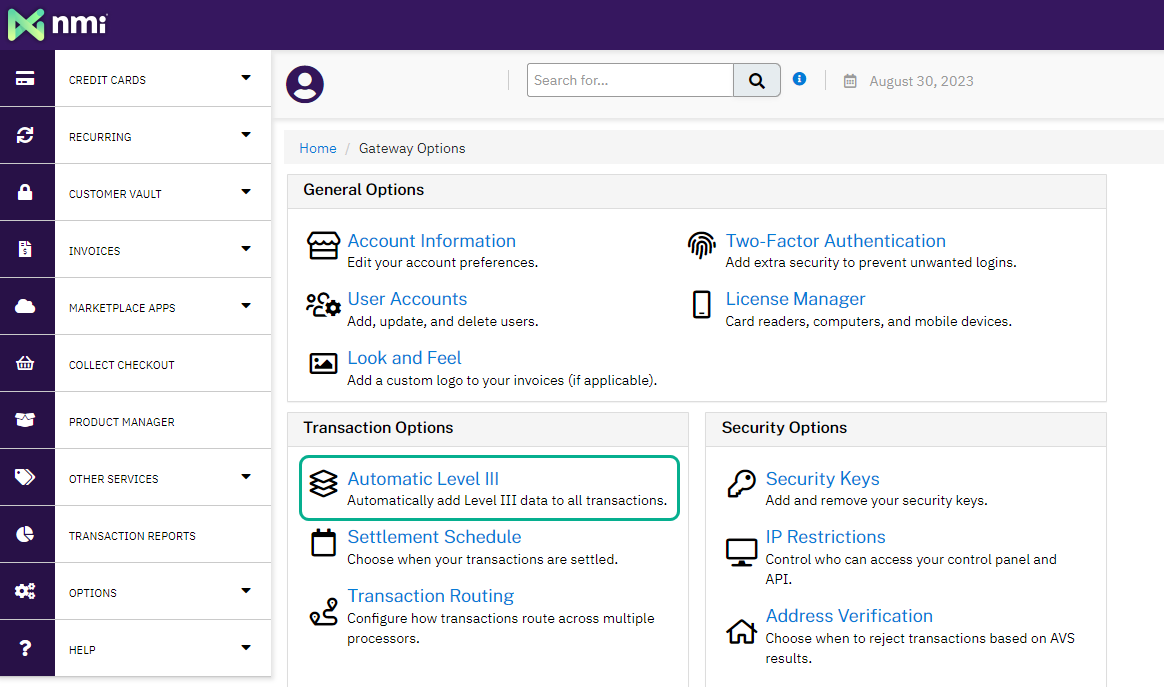Image resolution: width=1164 pixels, height=687 pixels.
Task: Click the Customer Vault lock icon
Action: click(25, 192)
